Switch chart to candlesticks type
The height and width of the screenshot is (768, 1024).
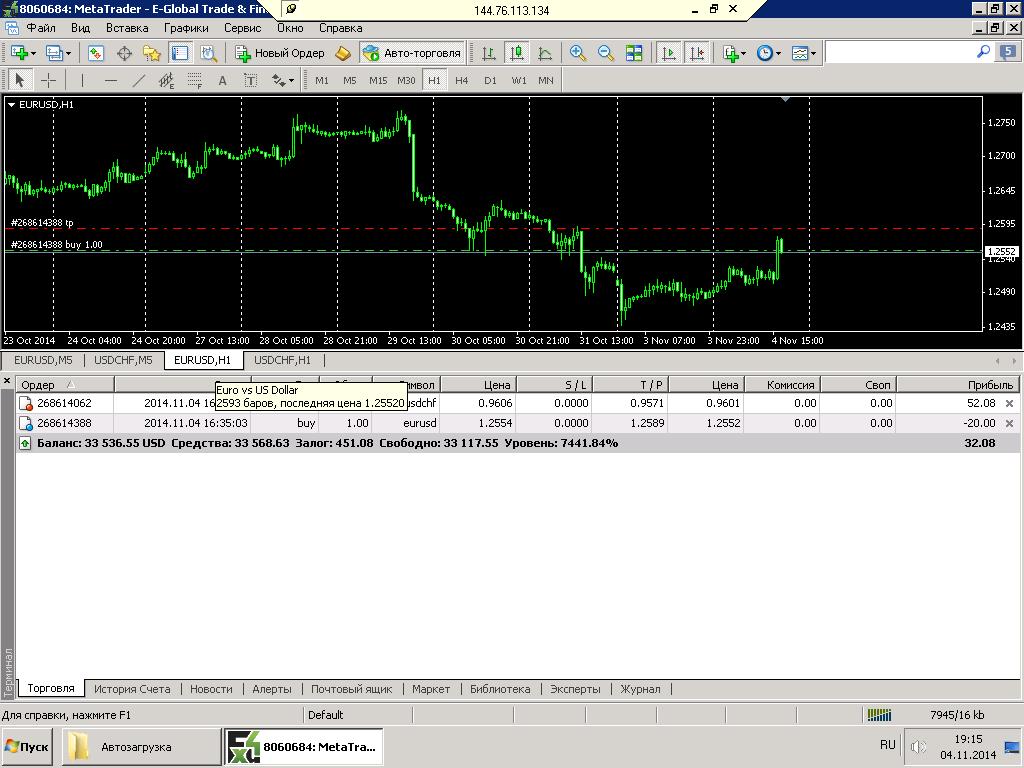tap(517, 53)
